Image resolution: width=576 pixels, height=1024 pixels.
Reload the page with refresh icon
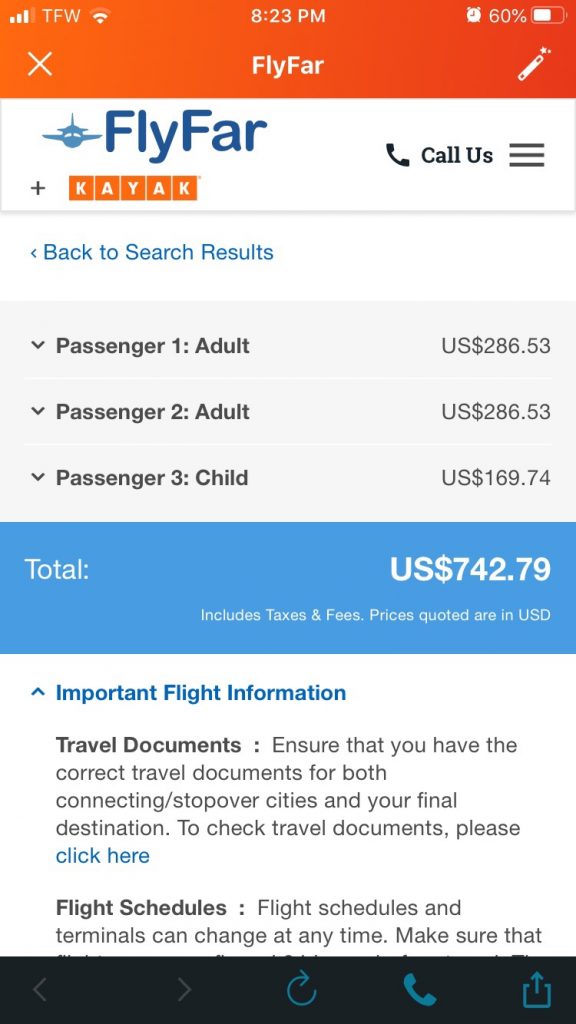(x=302, y=989)
